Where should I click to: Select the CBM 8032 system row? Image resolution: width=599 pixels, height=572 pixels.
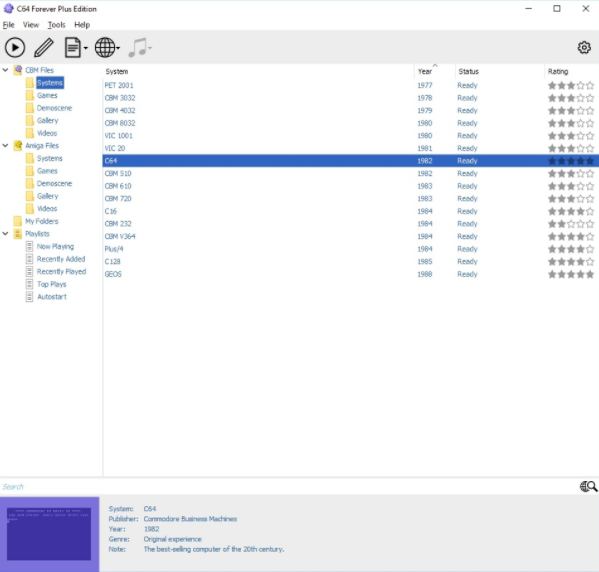click(x=351, y=123)
